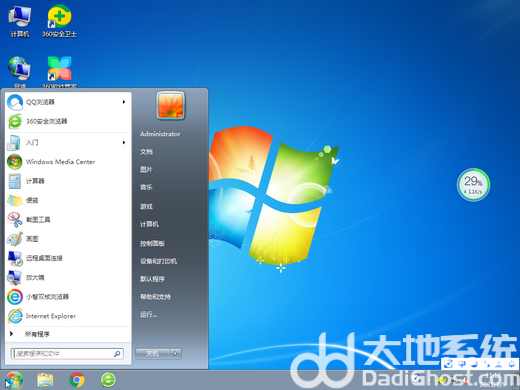Image resolution: width=520 pixels, height=390 pixels.
Task: Open 图片 Pictures library
Action: click(147, 170)
